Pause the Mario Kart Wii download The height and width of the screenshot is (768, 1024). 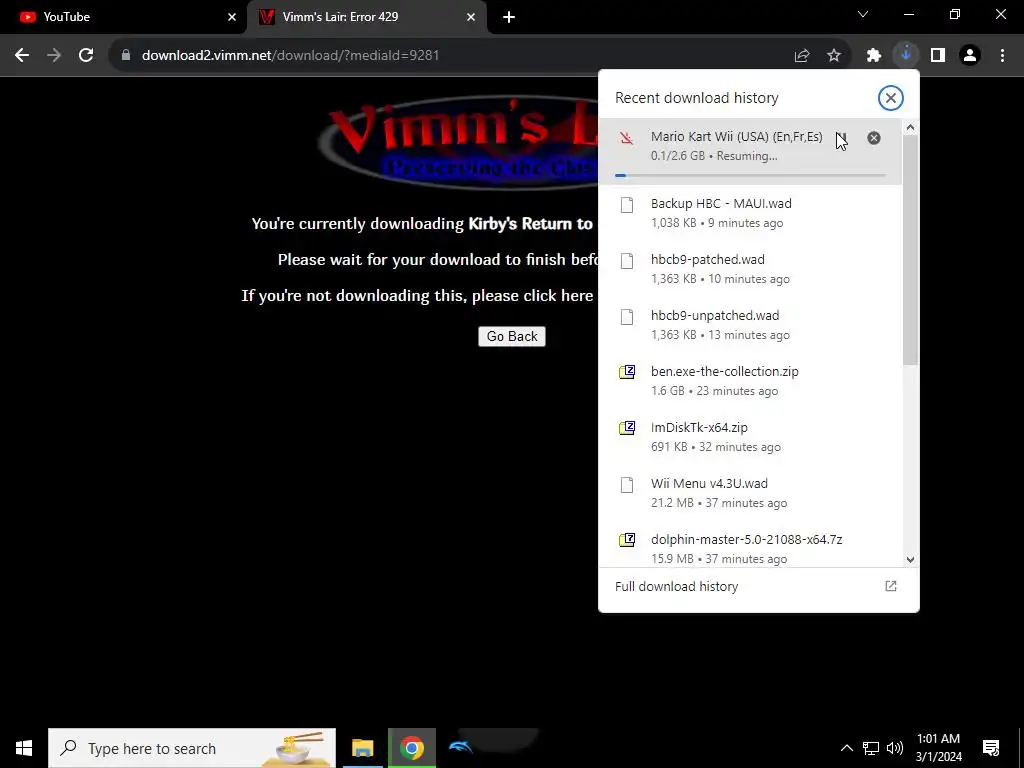tap(841, 138)
